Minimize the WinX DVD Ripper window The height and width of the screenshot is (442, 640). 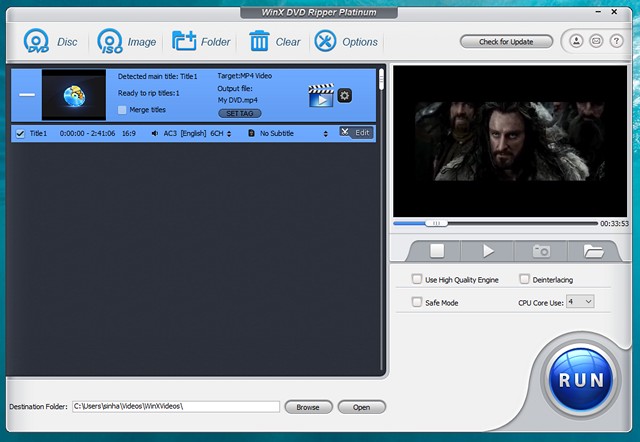[x=598, y=12]
